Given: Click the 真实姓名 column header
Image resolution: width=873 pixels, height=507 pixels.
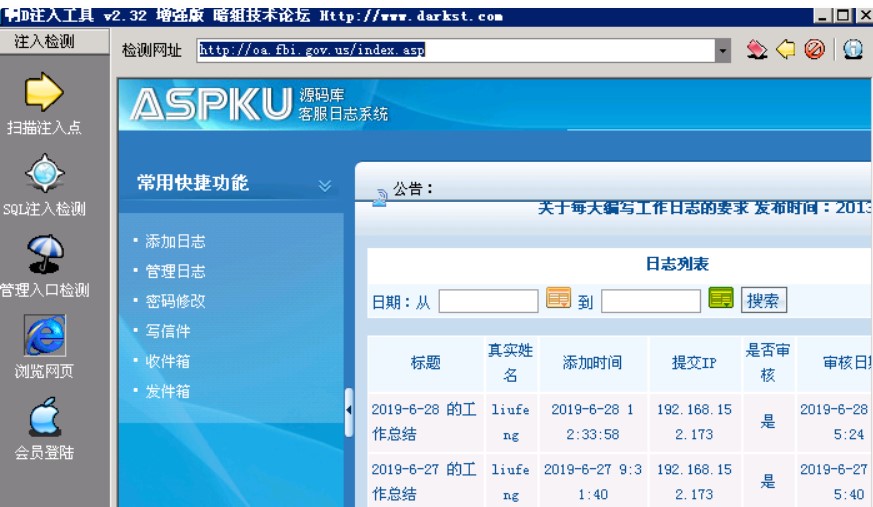Looking at the screenshot, I should 511,363.
